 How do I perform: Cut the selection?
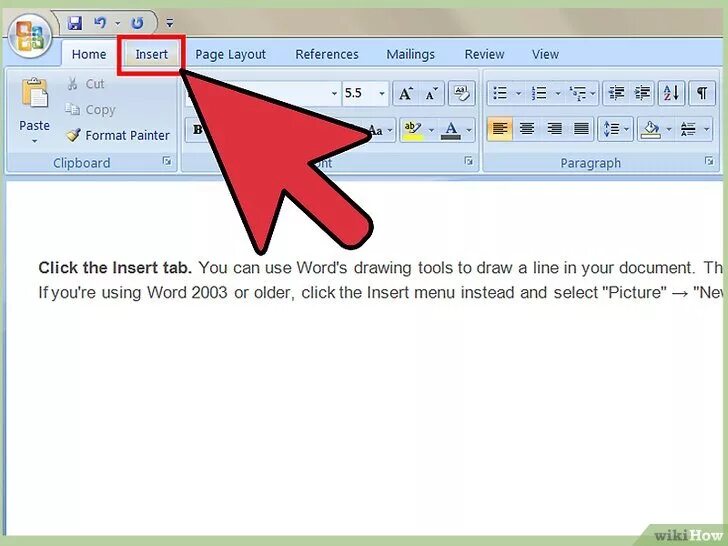pos(86,84)
